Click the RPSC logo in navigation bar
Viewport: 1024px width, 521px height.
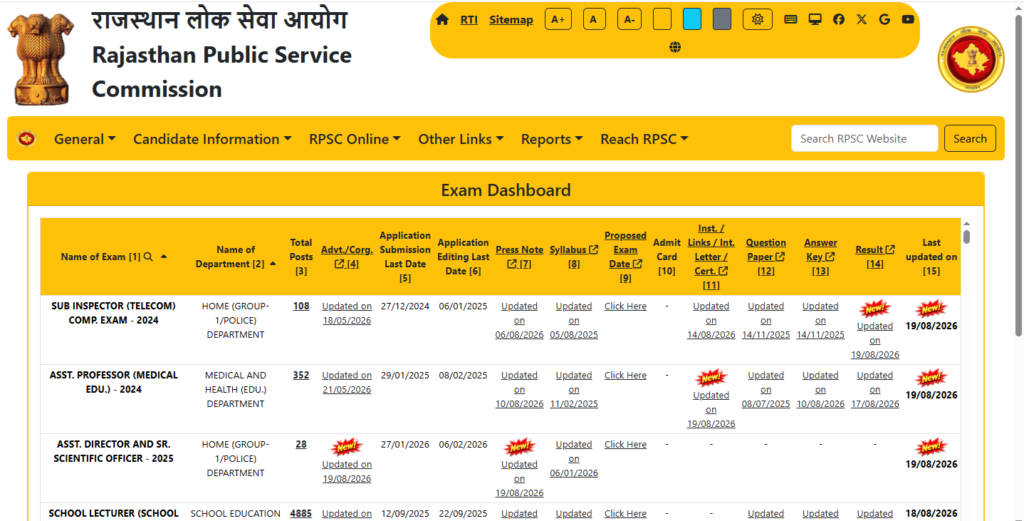pyautogui.click(x=26, y=138)
